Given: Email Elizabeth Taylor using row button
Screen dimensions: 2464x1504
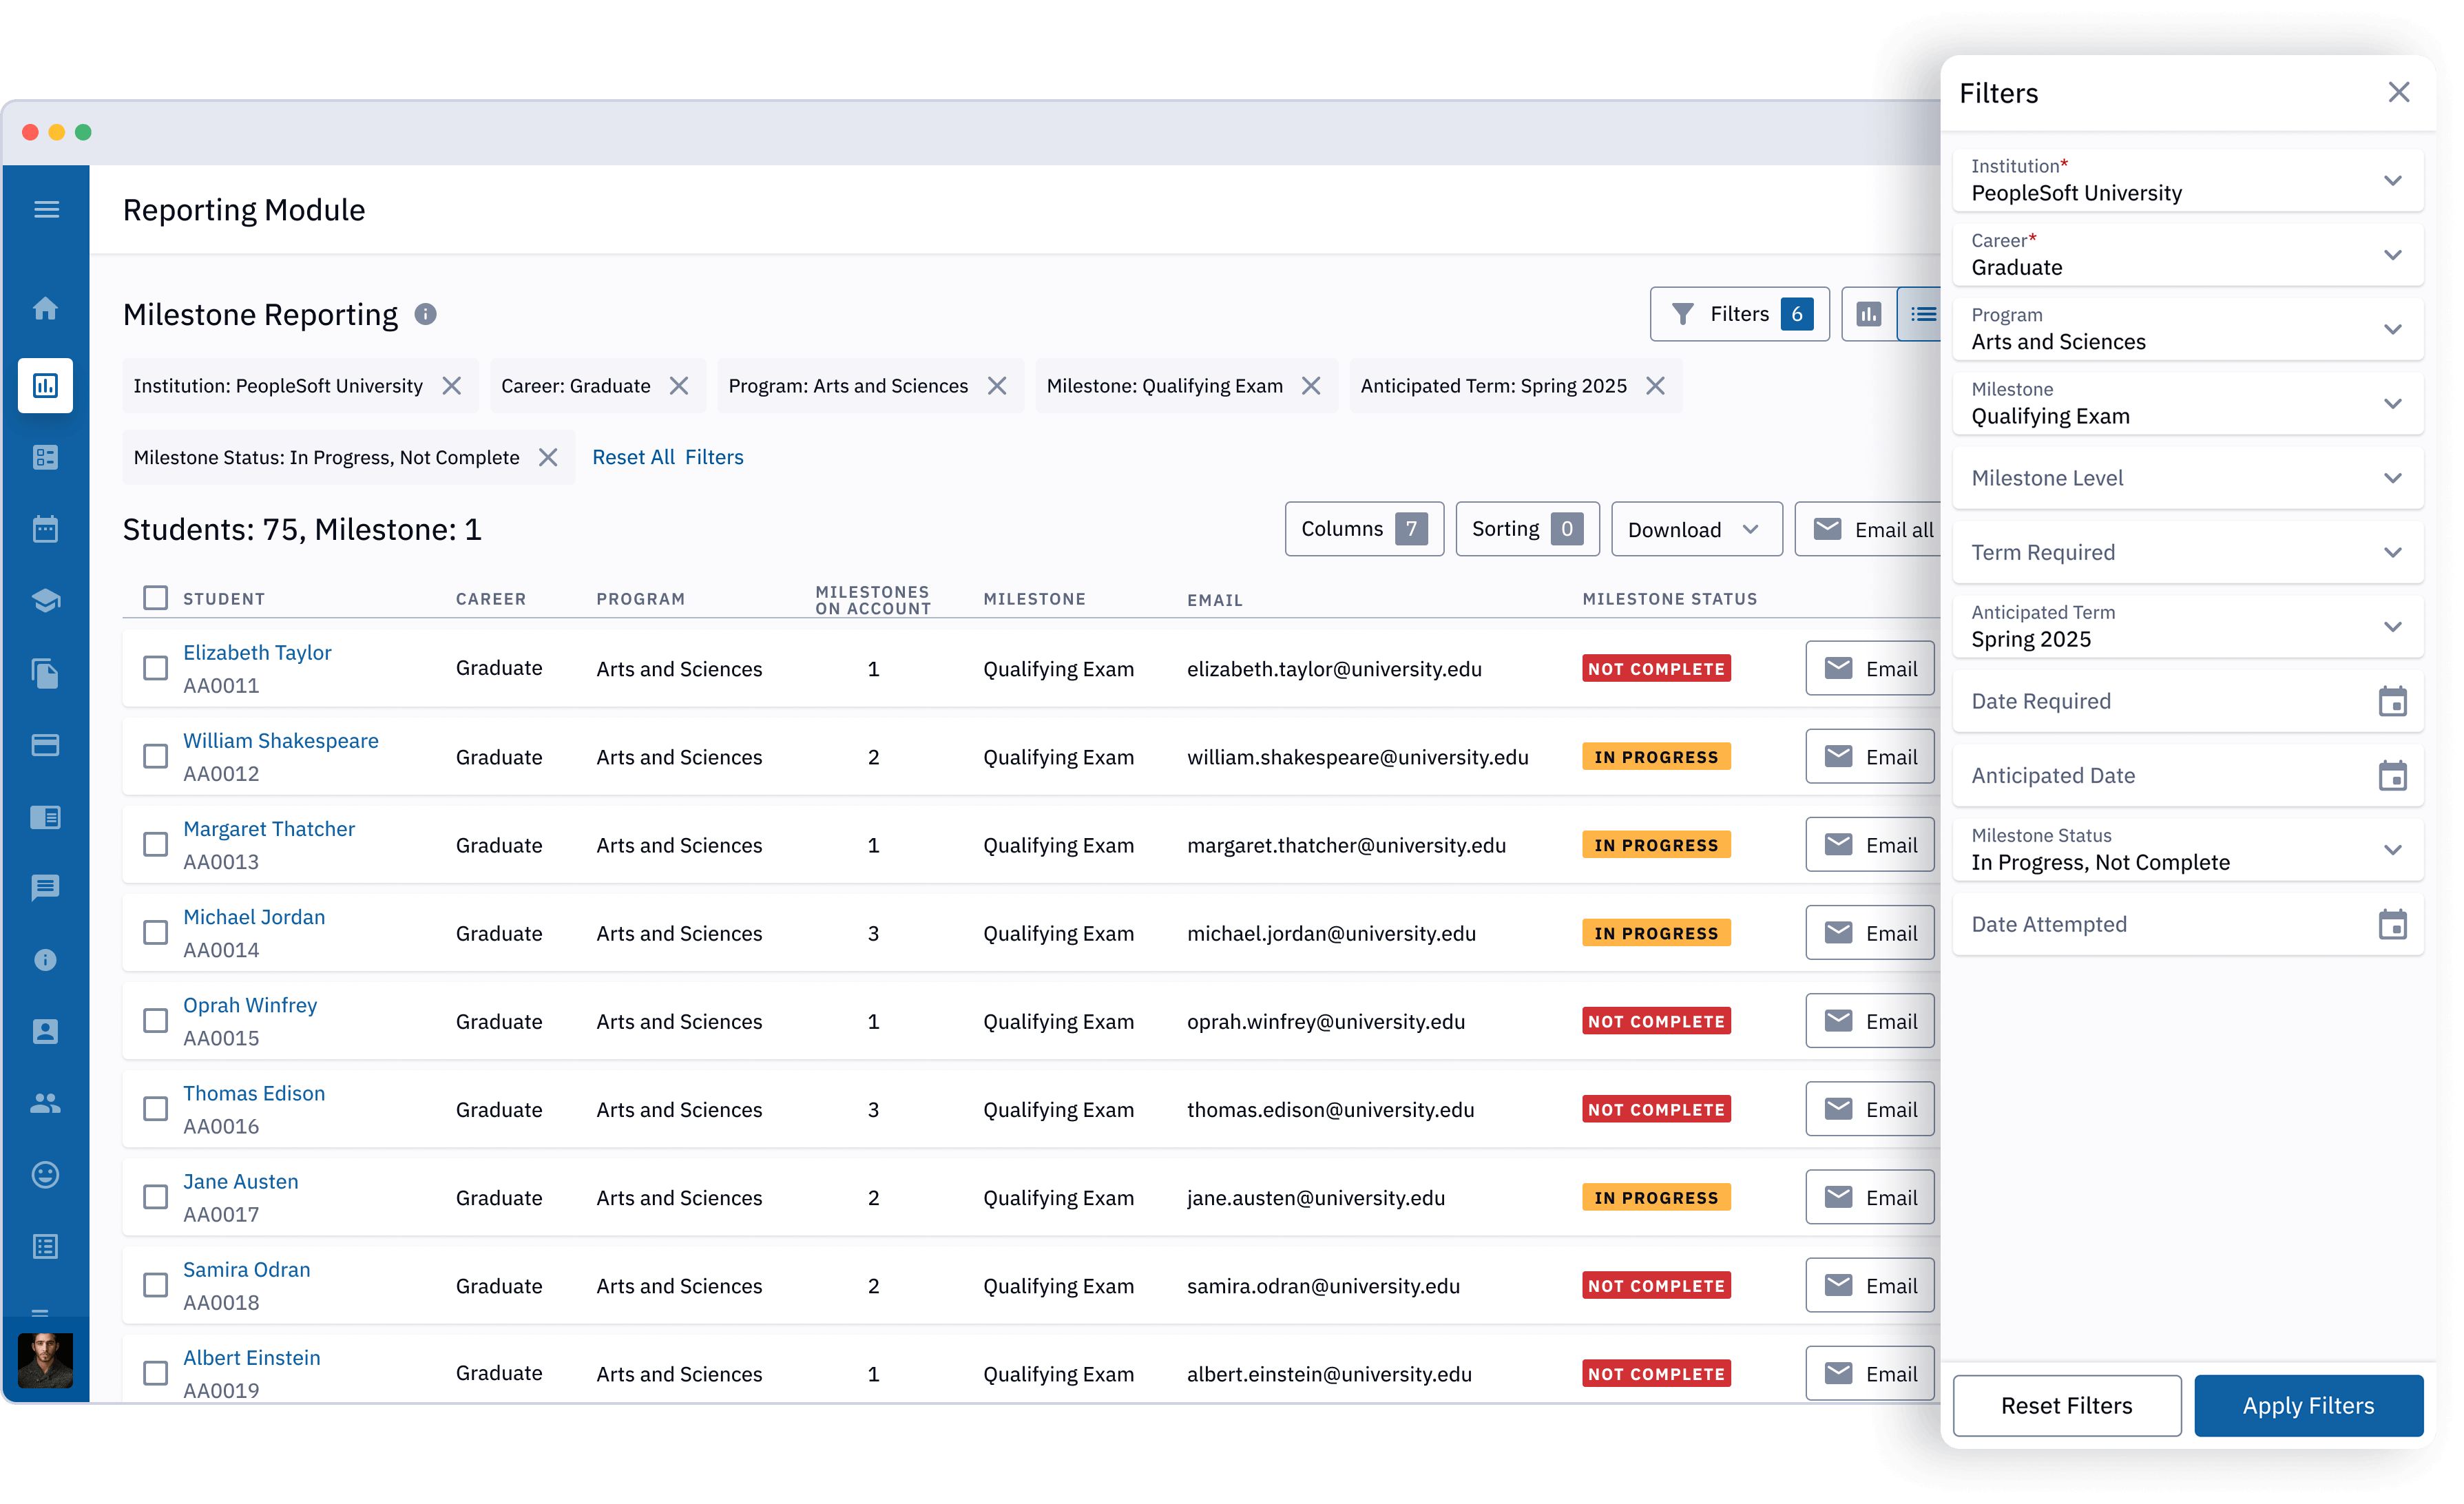Looking at the screenshot, I should point(1869,668).
